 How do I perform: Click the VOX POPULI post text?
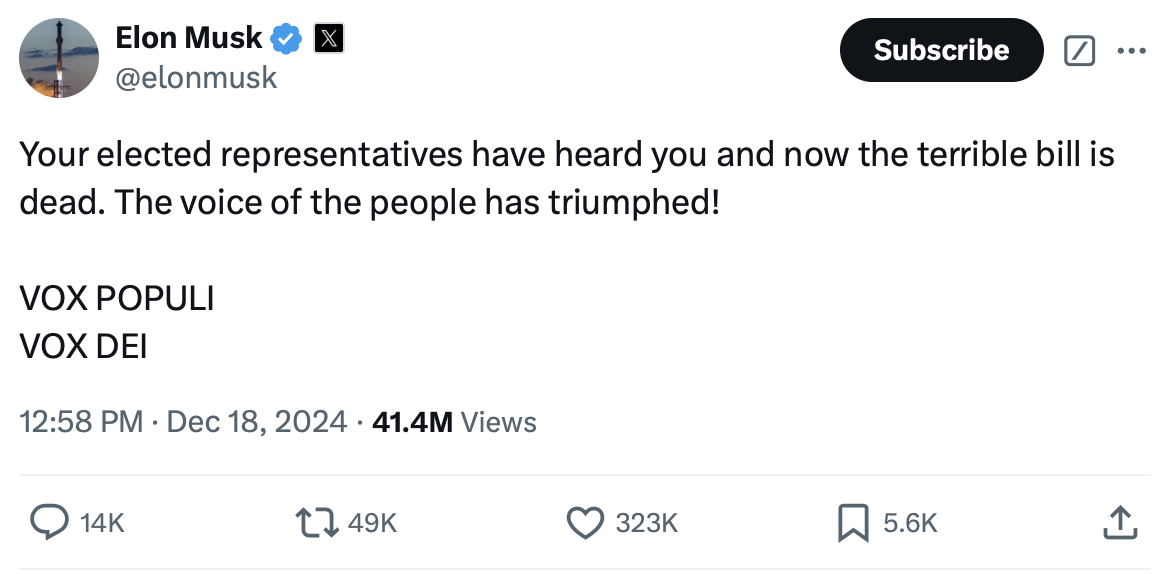[x=117, y=299]
